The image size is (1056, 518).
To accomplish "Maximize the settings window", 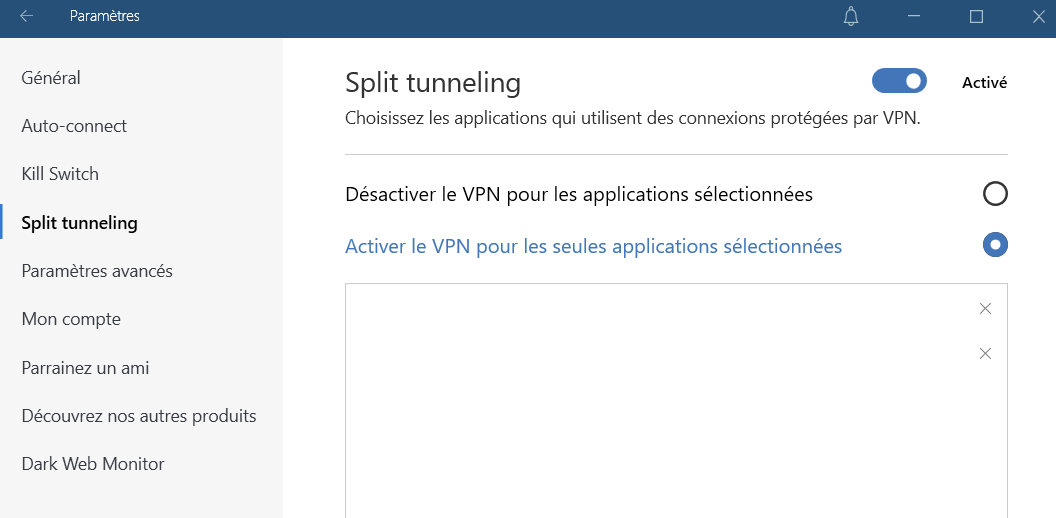I will point(976,17).
